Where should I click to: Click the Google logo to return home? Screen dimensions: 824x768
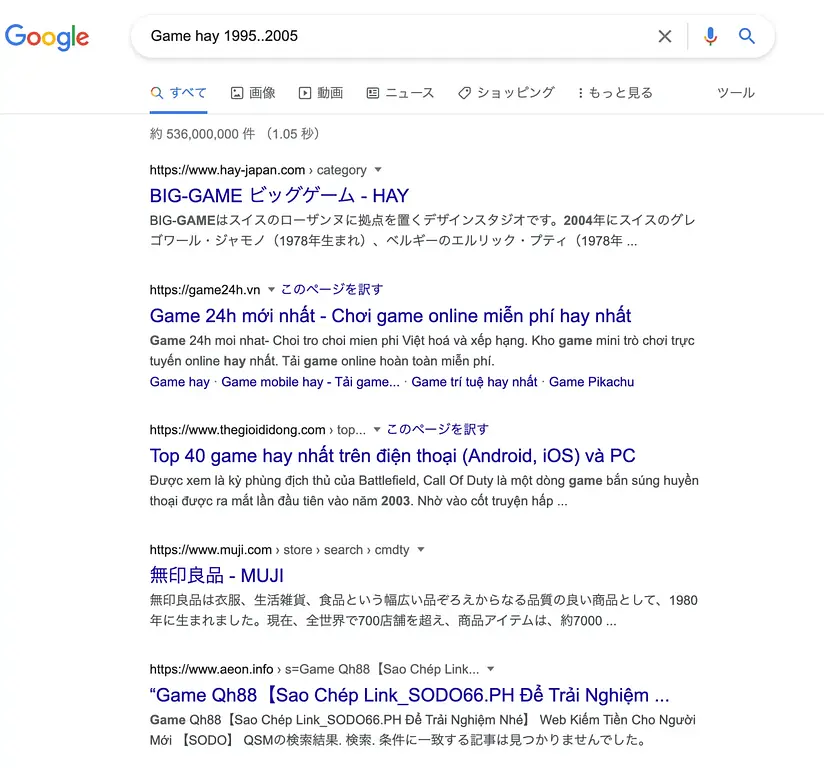click(x=46, y=37)
